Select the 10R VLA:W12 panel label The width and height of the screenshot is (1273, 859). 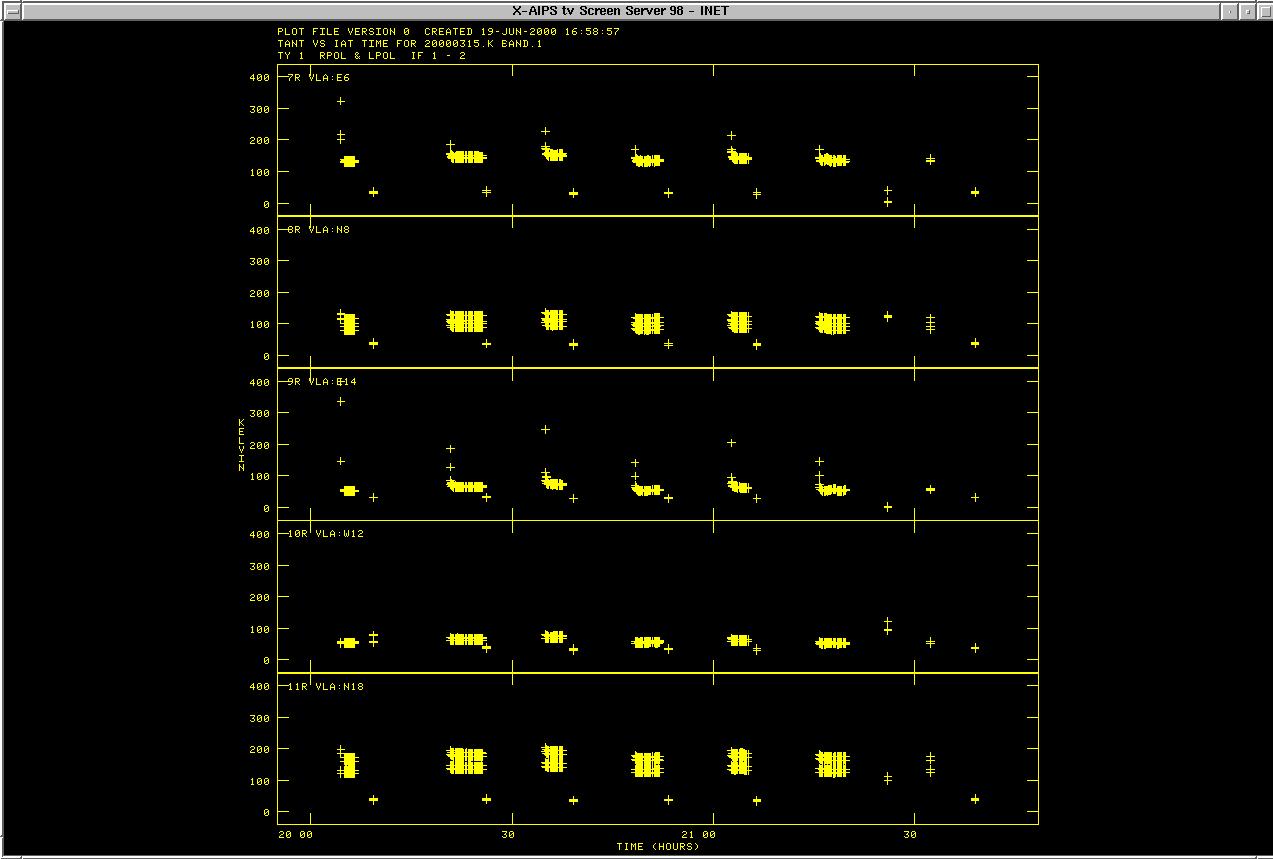325,534
